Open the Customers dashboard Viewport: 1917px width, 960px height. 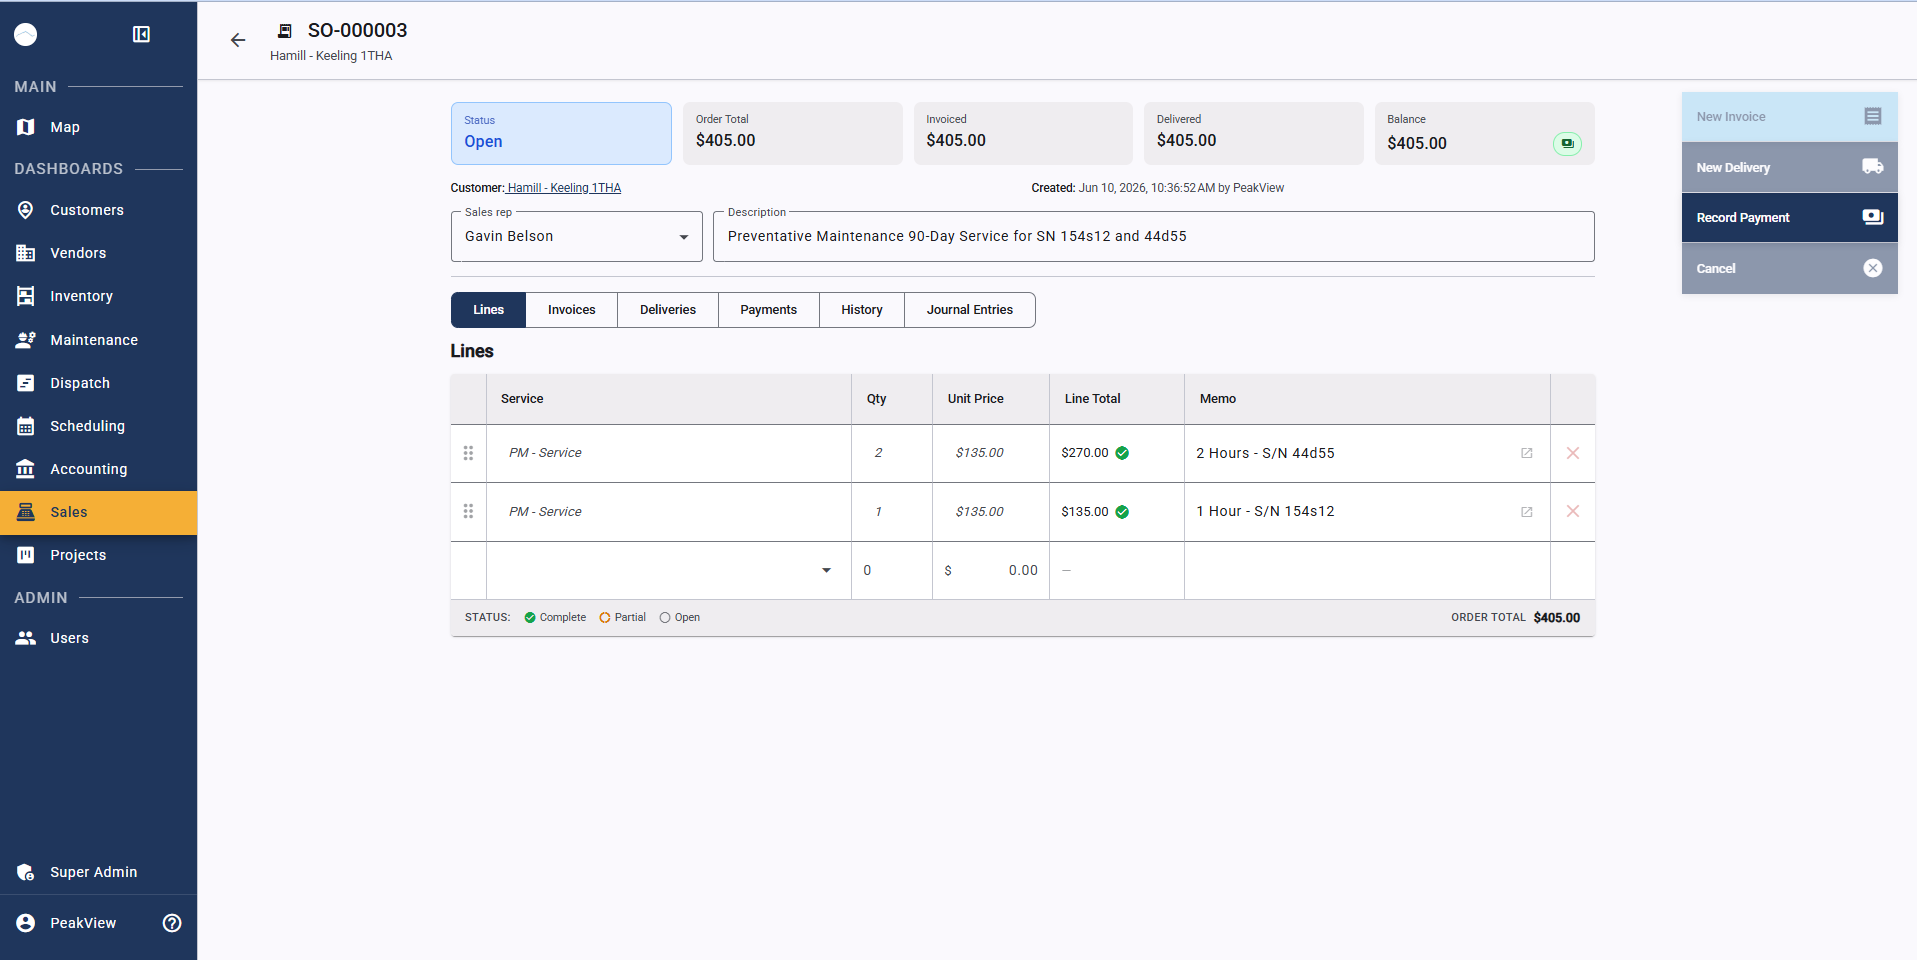tap(98, 210)
